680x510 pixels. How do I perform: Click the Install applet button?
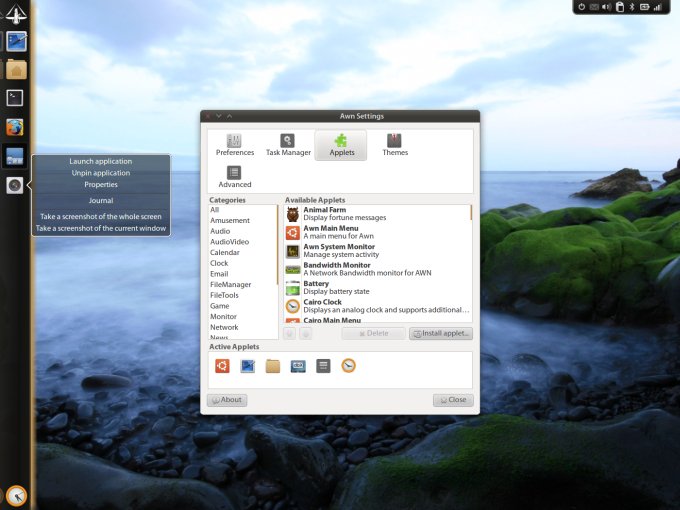click(x=441, y=333)
